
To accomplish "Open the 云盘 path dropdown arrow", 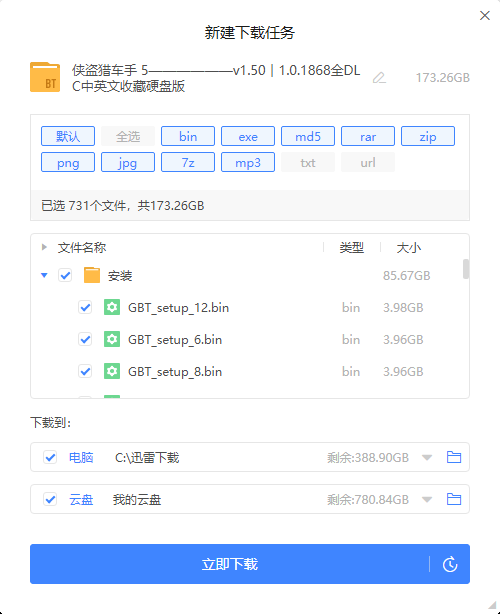I will point(427,500).
